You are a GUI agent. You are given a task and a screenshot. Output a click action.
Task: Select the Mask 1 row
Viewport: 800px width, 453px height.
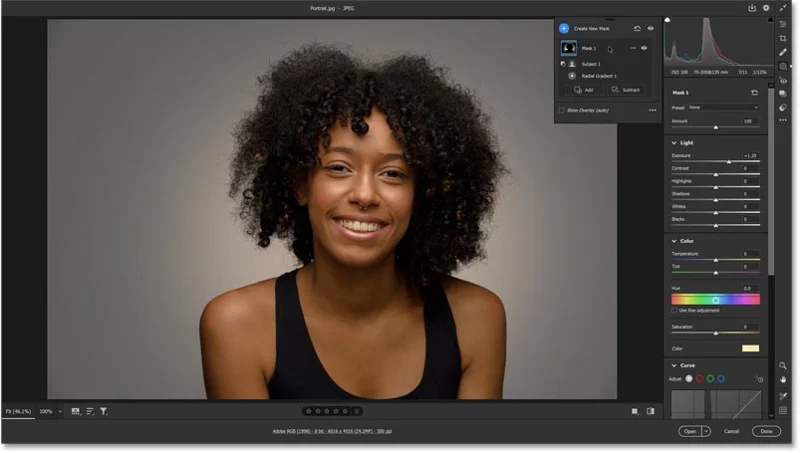(605, 48)
